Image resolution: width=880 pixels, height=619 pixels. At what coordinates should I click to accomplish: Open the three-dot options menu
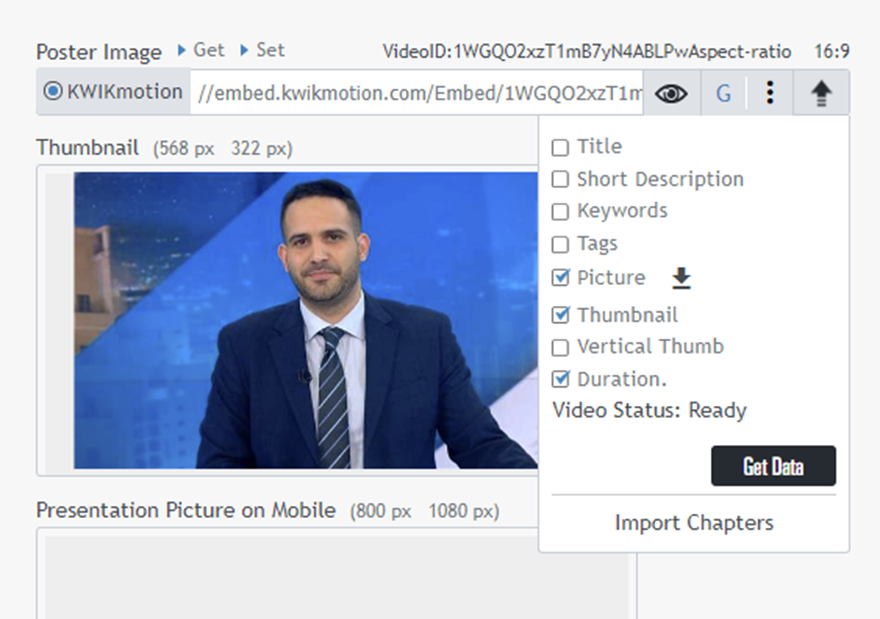(x=769, y=93)
